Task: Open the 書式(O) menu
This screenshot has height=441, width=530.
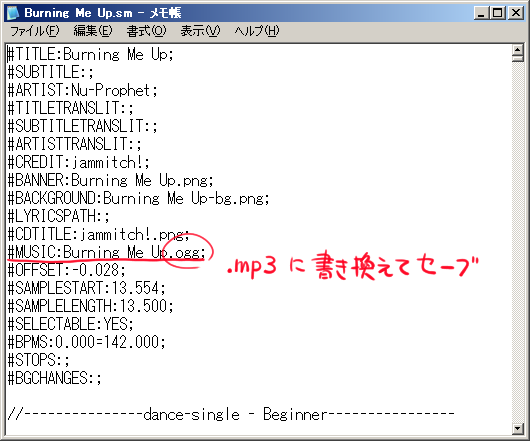Action: coord(146,31)
